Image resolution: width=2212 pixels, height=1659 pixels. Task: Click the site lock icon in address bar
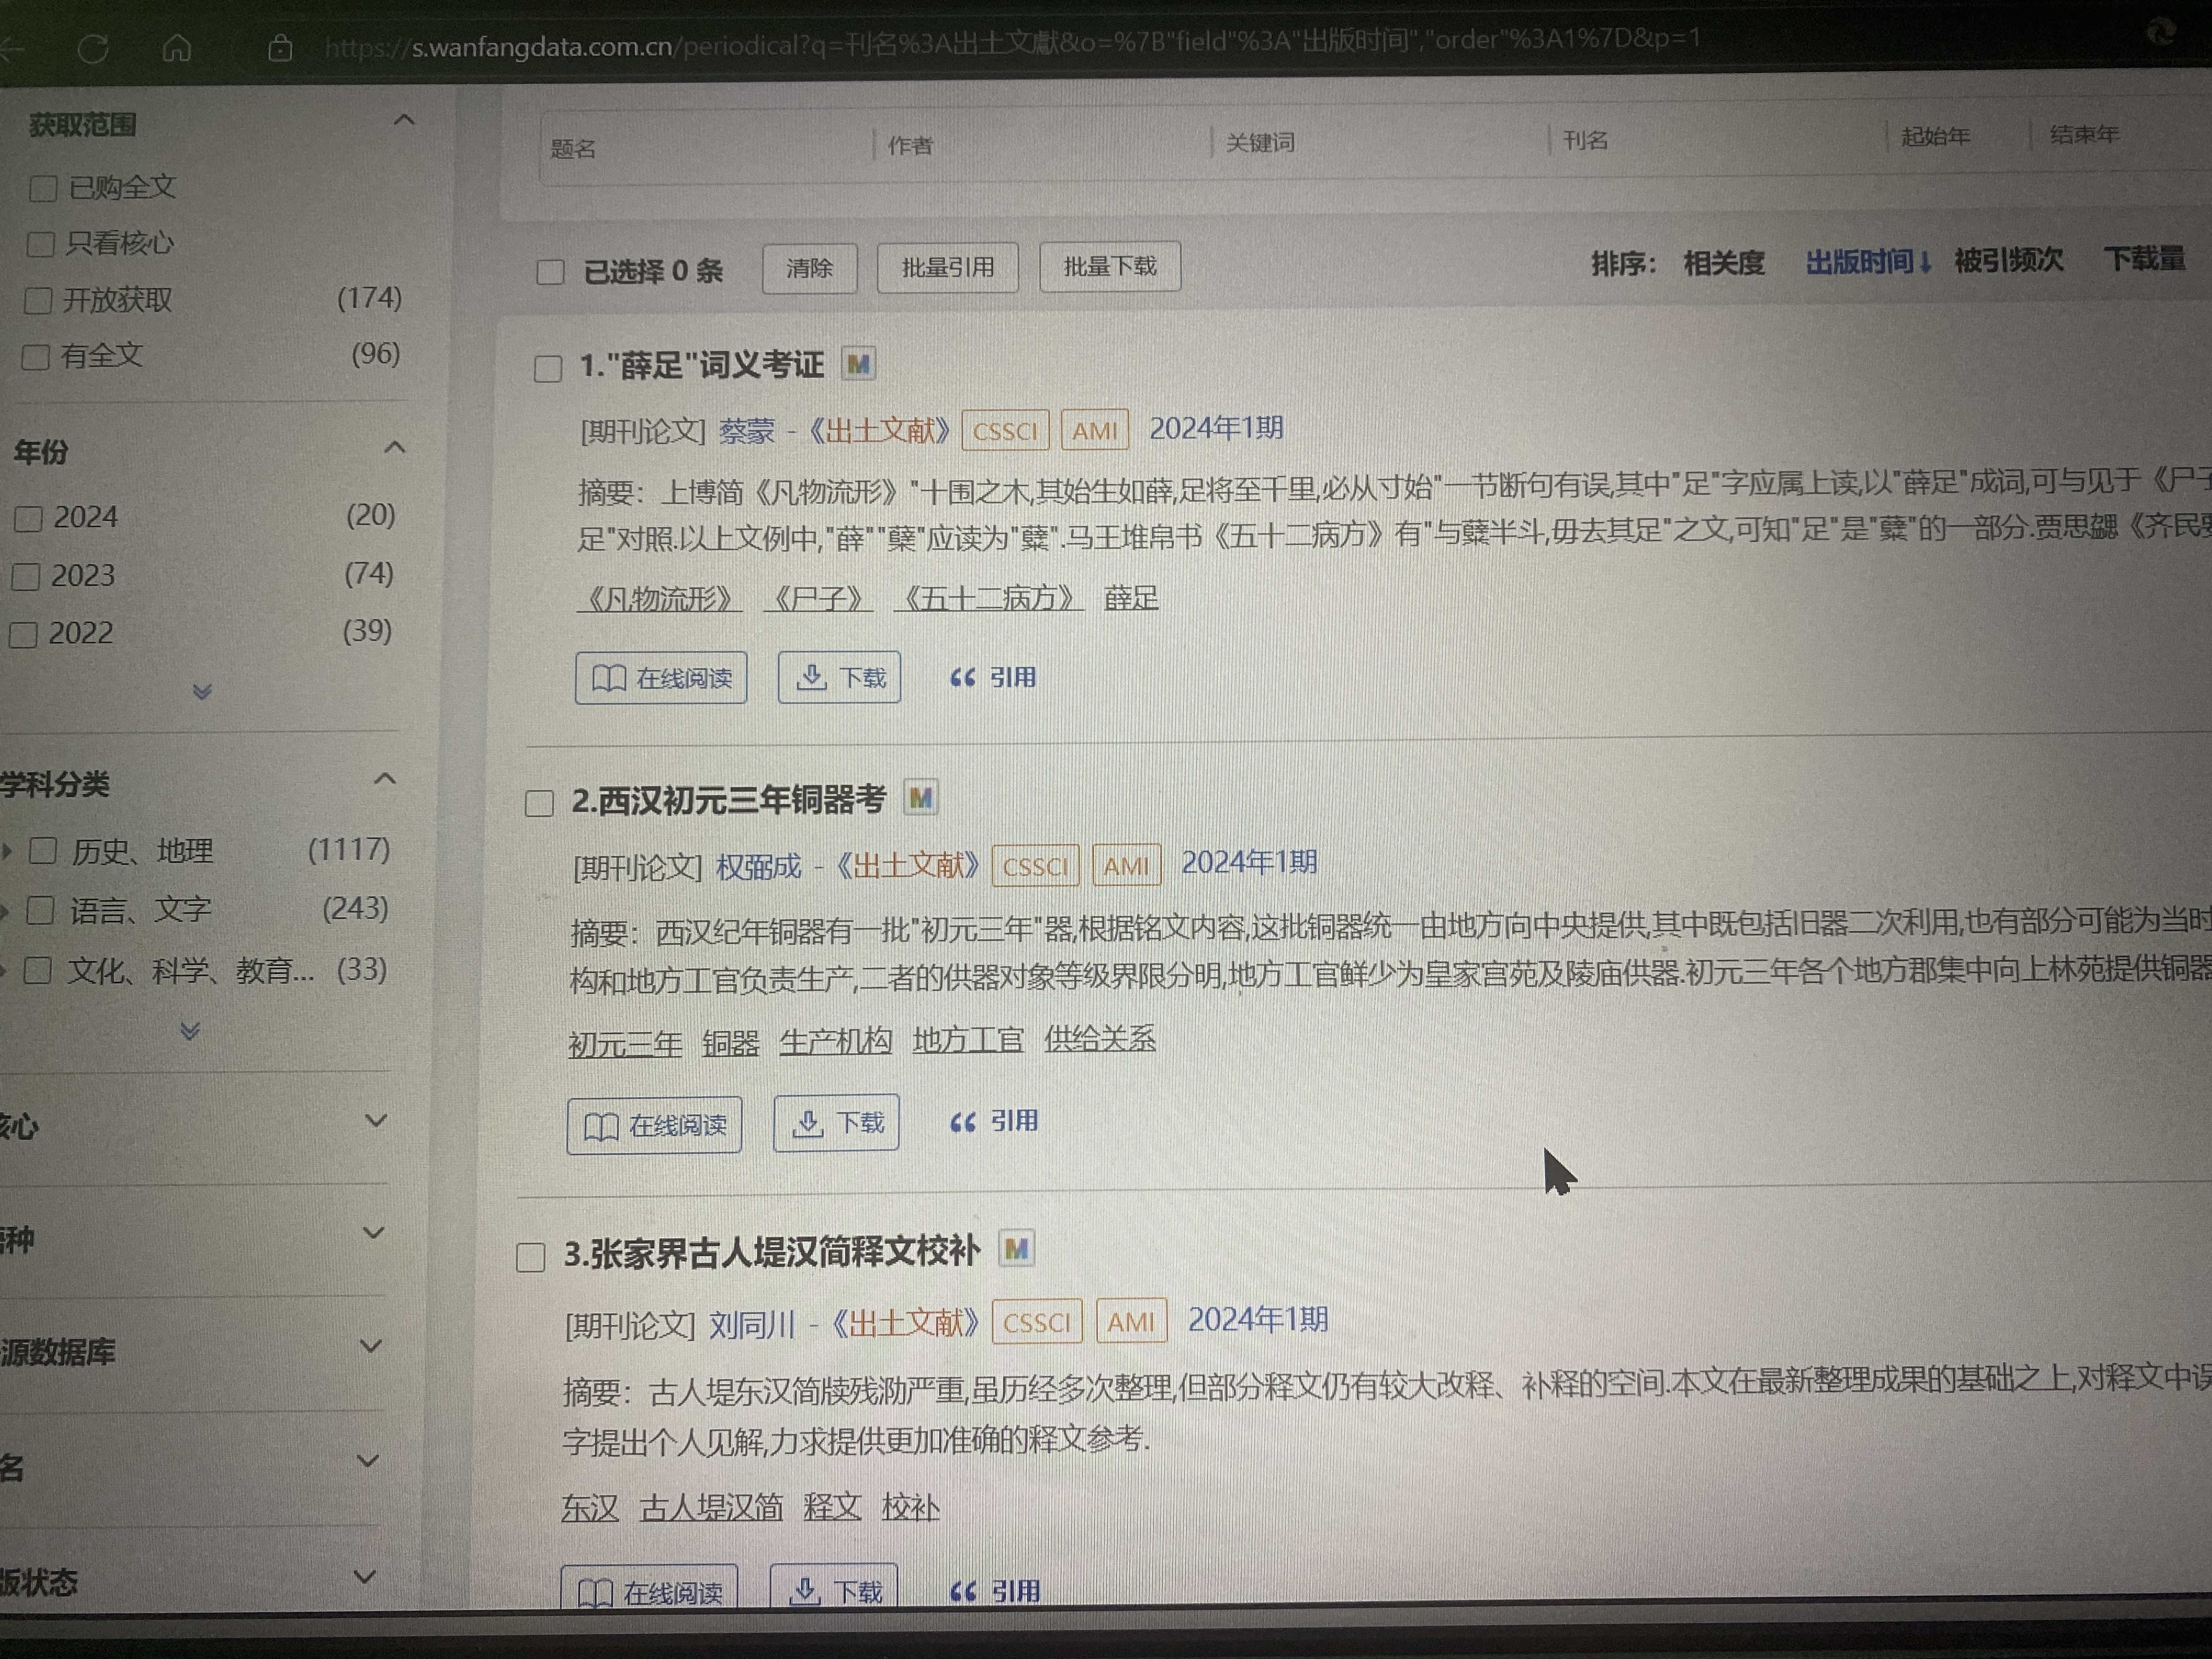click(280, 47)
